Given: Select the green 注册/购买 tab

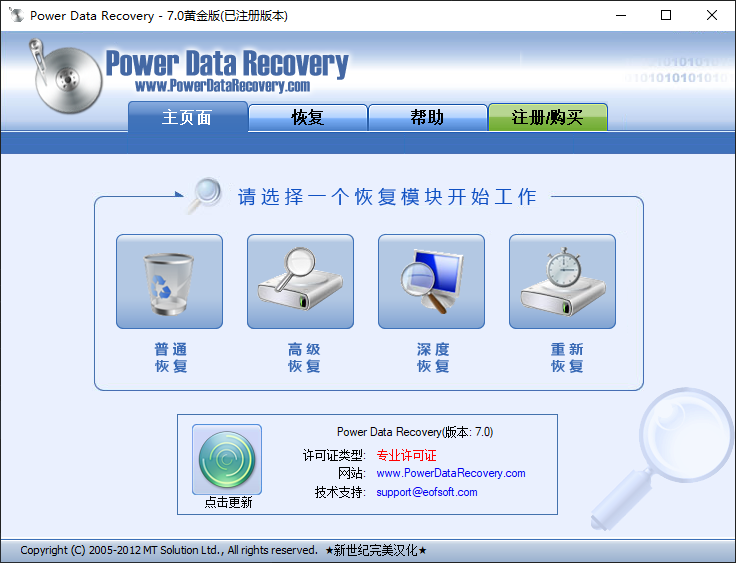Looking at the screenshot, I should (547, 117).
